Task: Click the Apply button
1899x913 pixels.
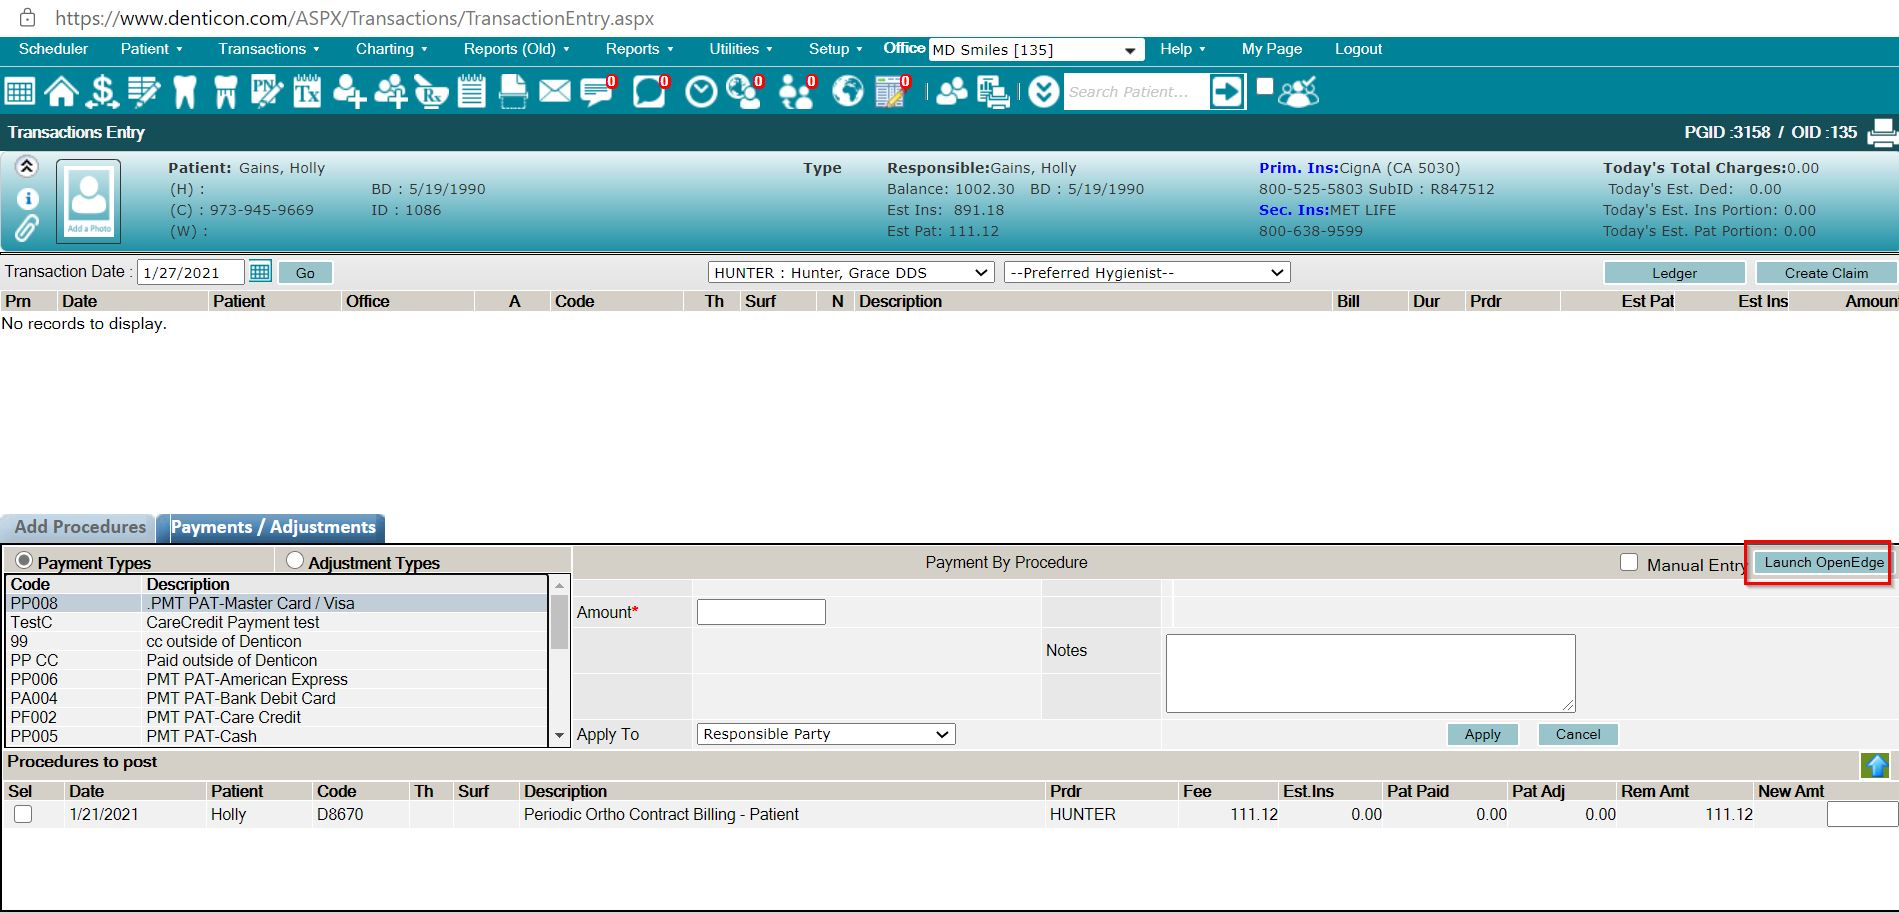Action: tap(1482, 734)
